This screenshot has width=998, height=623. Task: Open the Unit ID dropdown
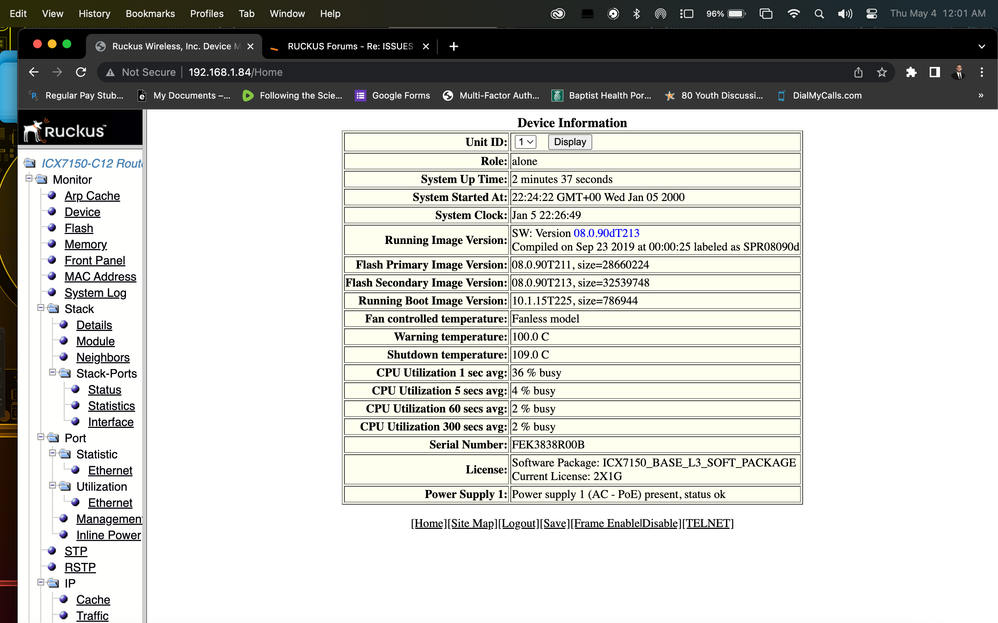point(525,142)
